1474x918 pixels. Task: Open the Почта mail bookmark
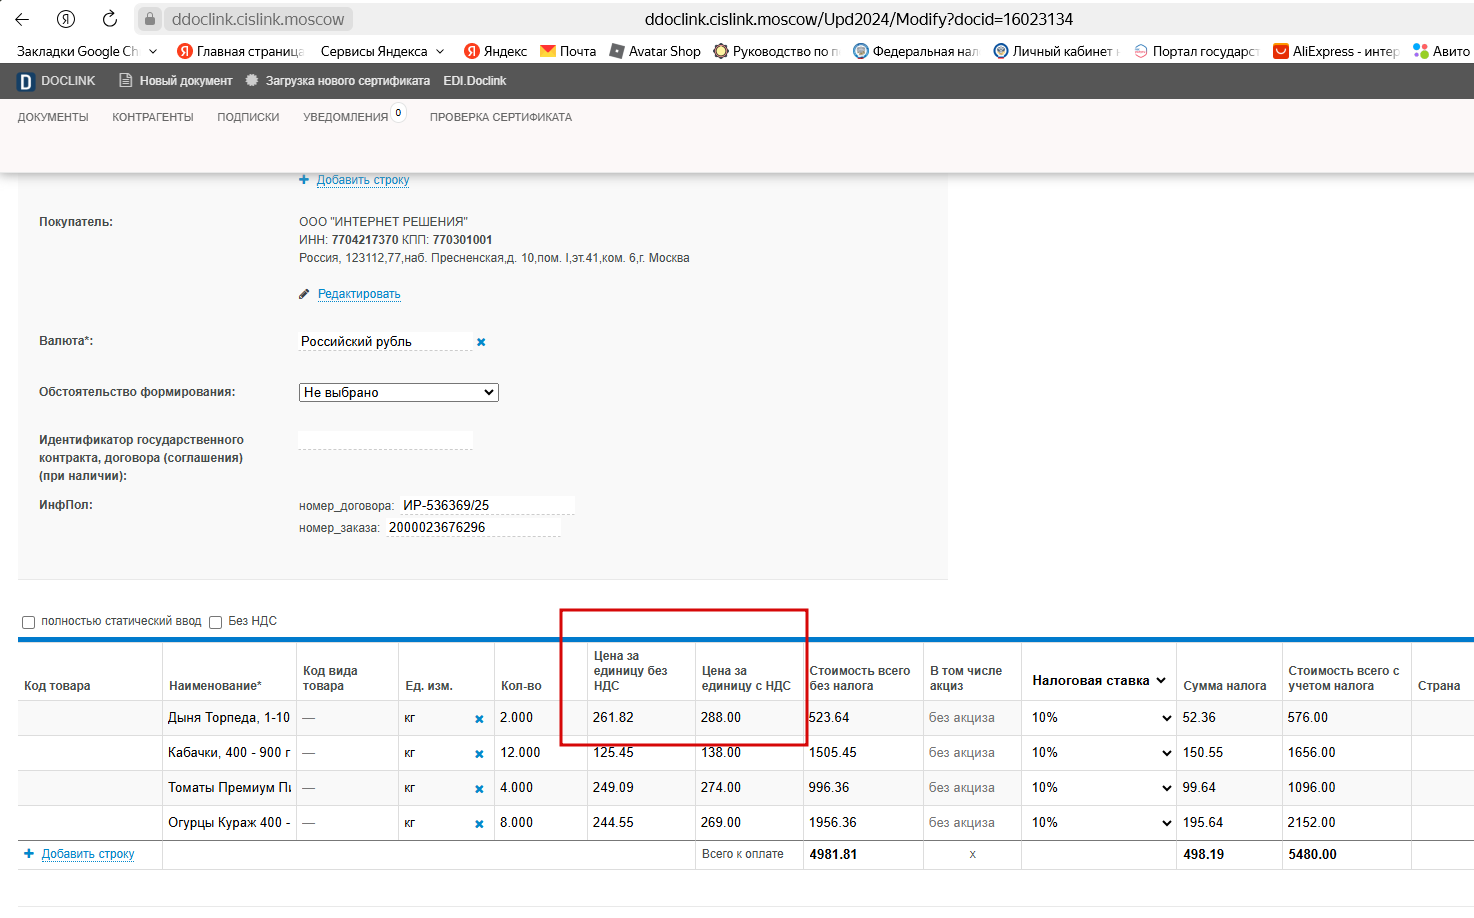568,51
